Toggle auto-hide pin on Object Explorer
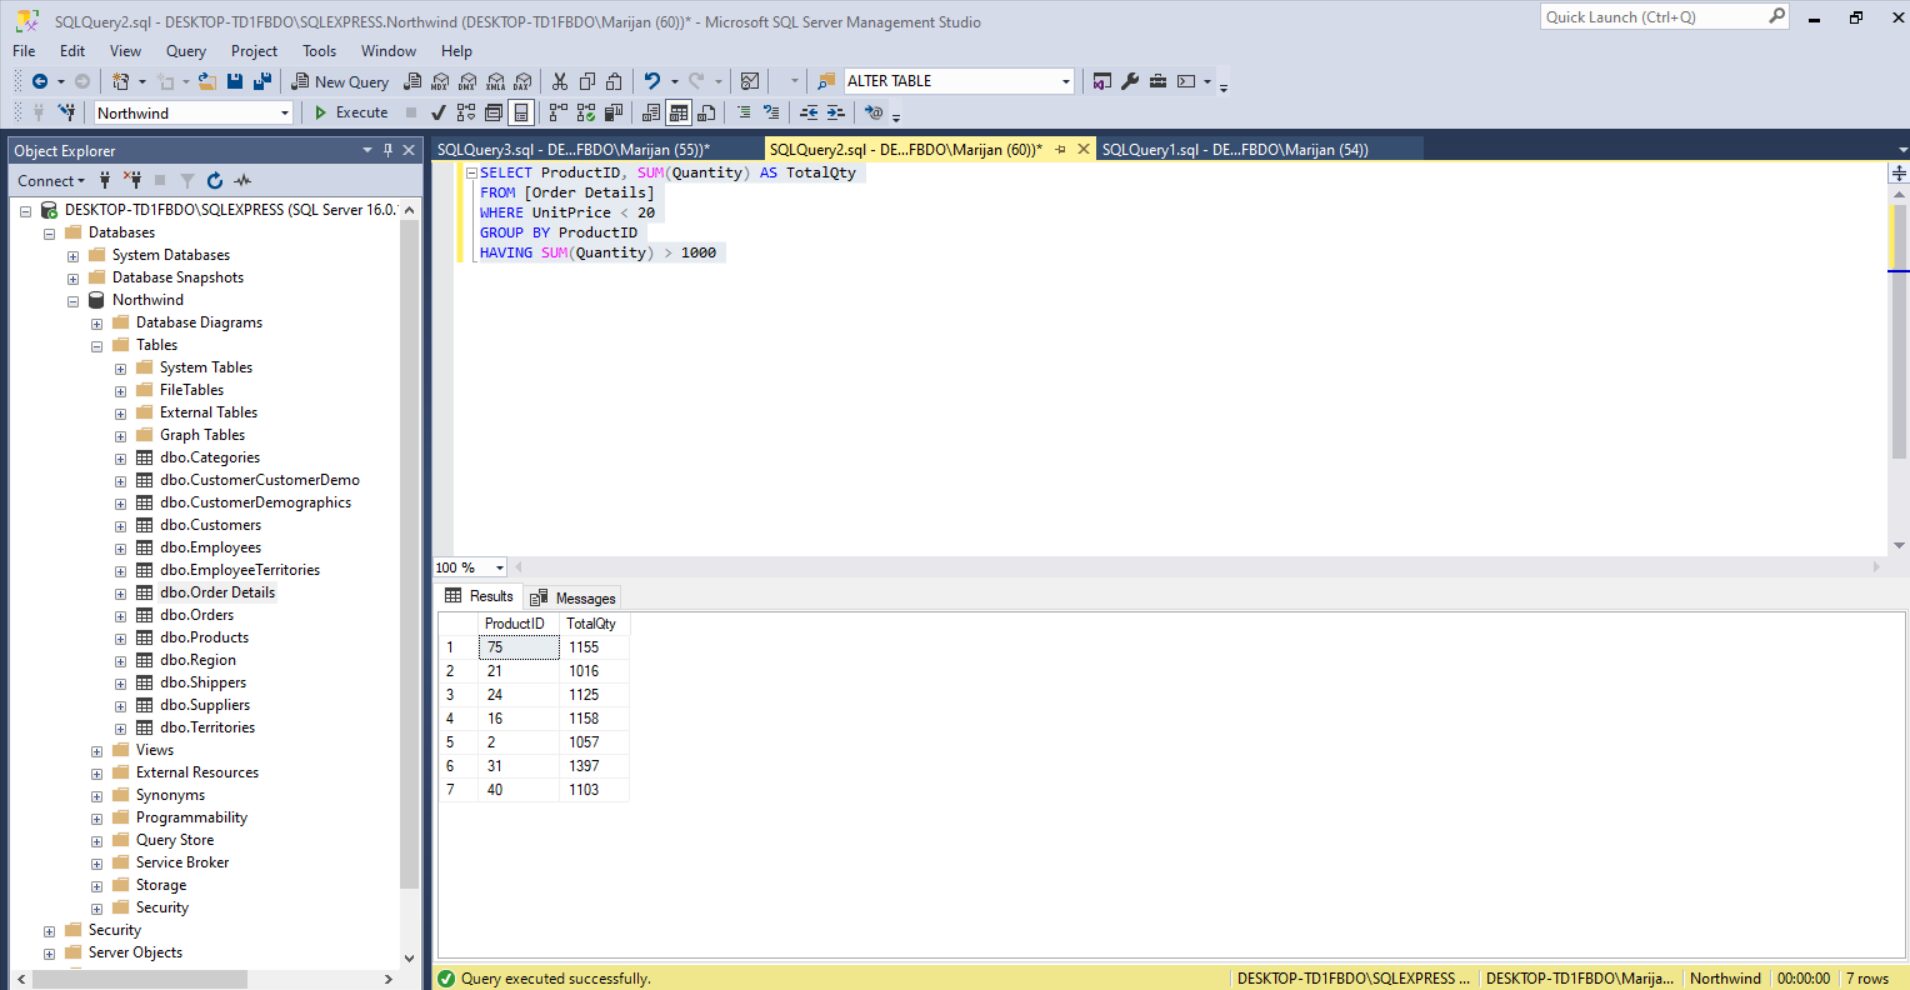Image resolution: width=1910 pixels, height=990 pixels. point(388,150)
